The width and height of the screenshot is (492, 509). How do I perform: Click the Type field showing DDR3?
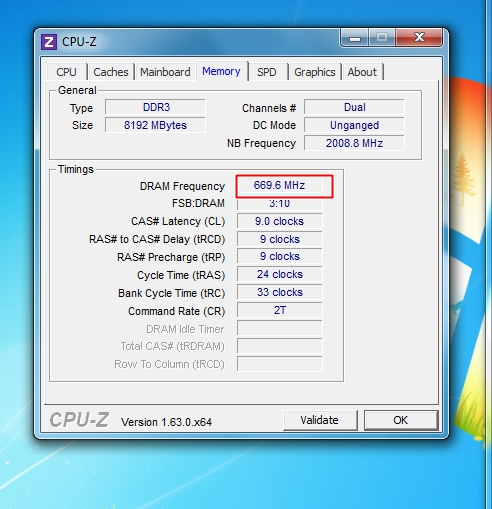click(155, 107)
